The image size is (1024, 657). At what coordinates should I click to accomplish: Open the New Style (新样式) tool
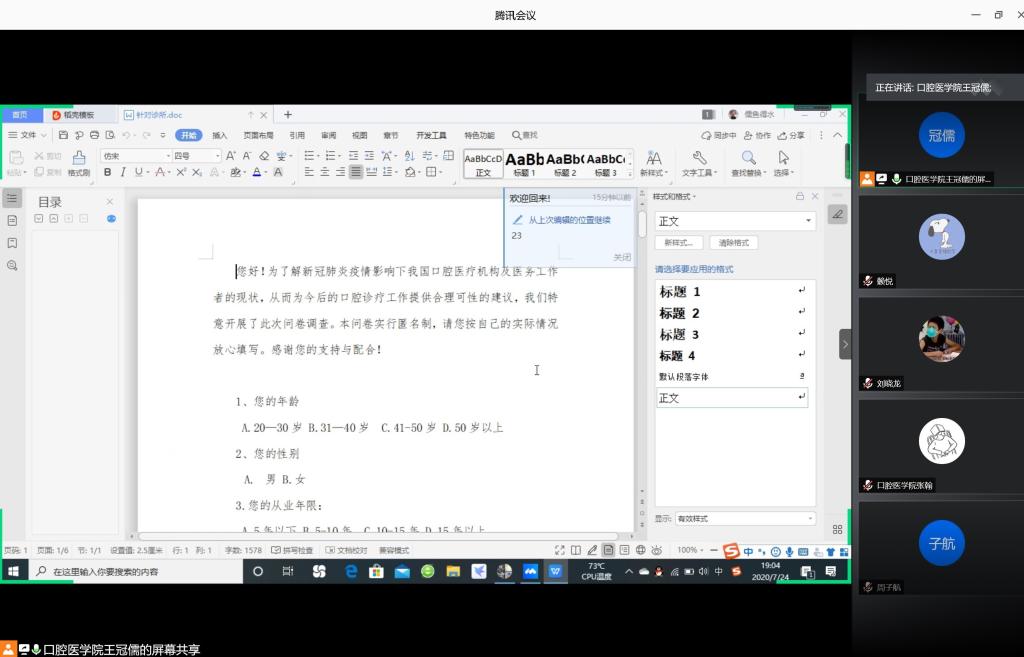pos(654,163)
